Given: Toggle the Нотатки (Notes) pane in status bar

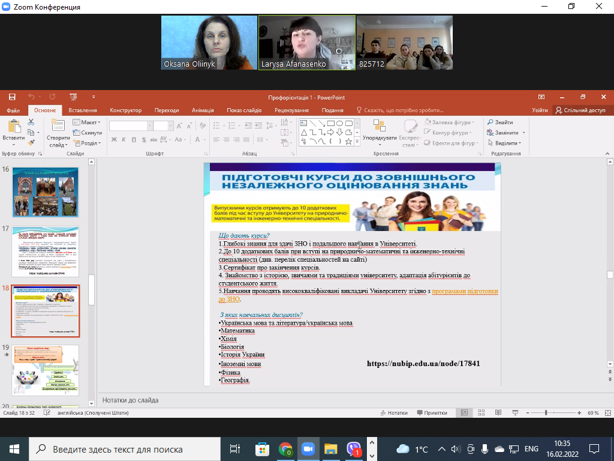Looking at the screenshot, I should click(395, 412).
